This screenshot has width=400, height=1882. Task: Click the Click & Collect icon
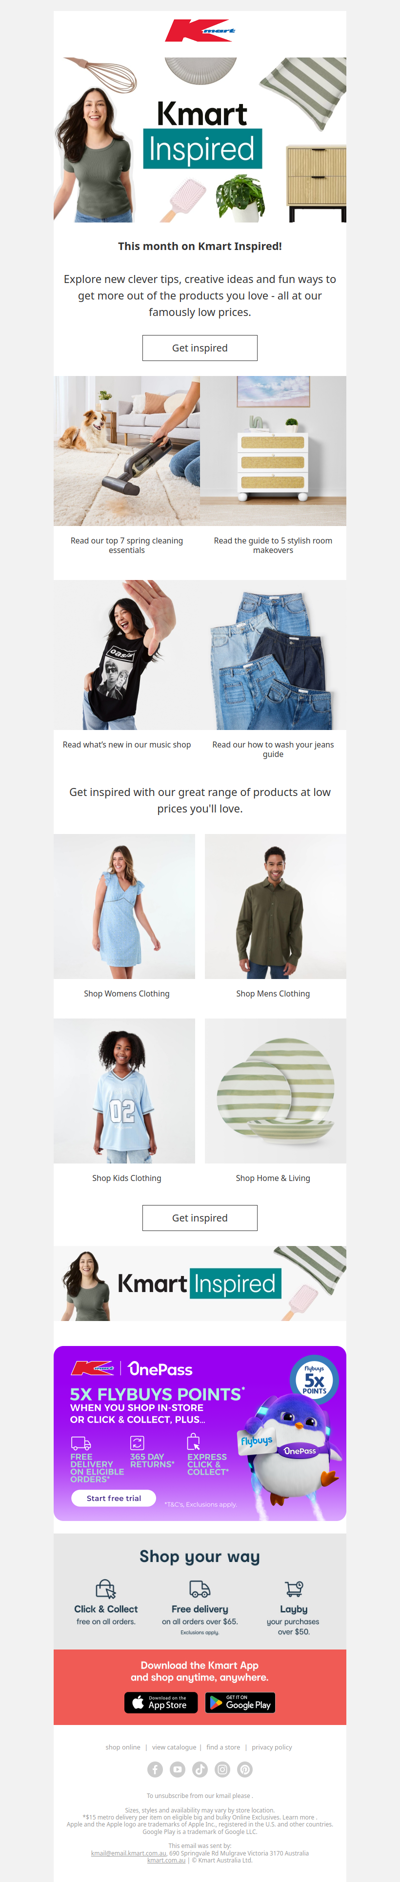click(106, 1589)
